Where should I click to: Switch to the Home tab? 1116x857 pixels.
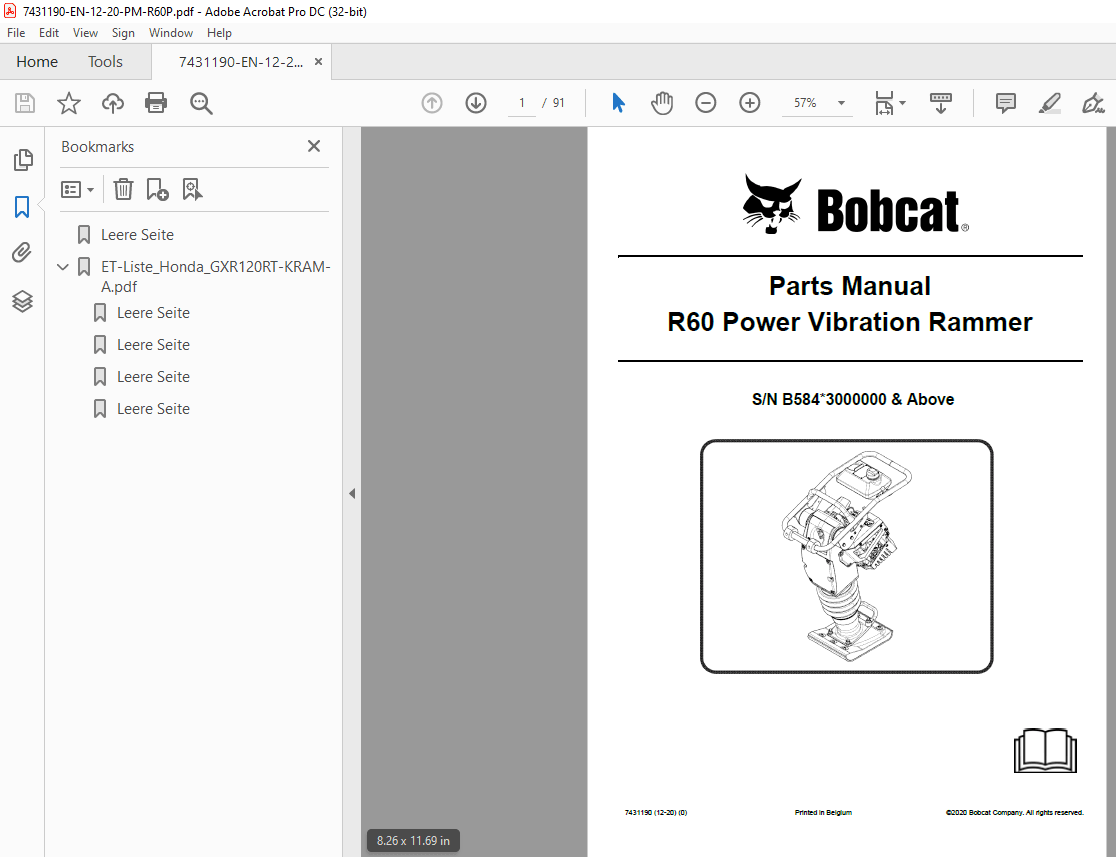pos(37,61)
